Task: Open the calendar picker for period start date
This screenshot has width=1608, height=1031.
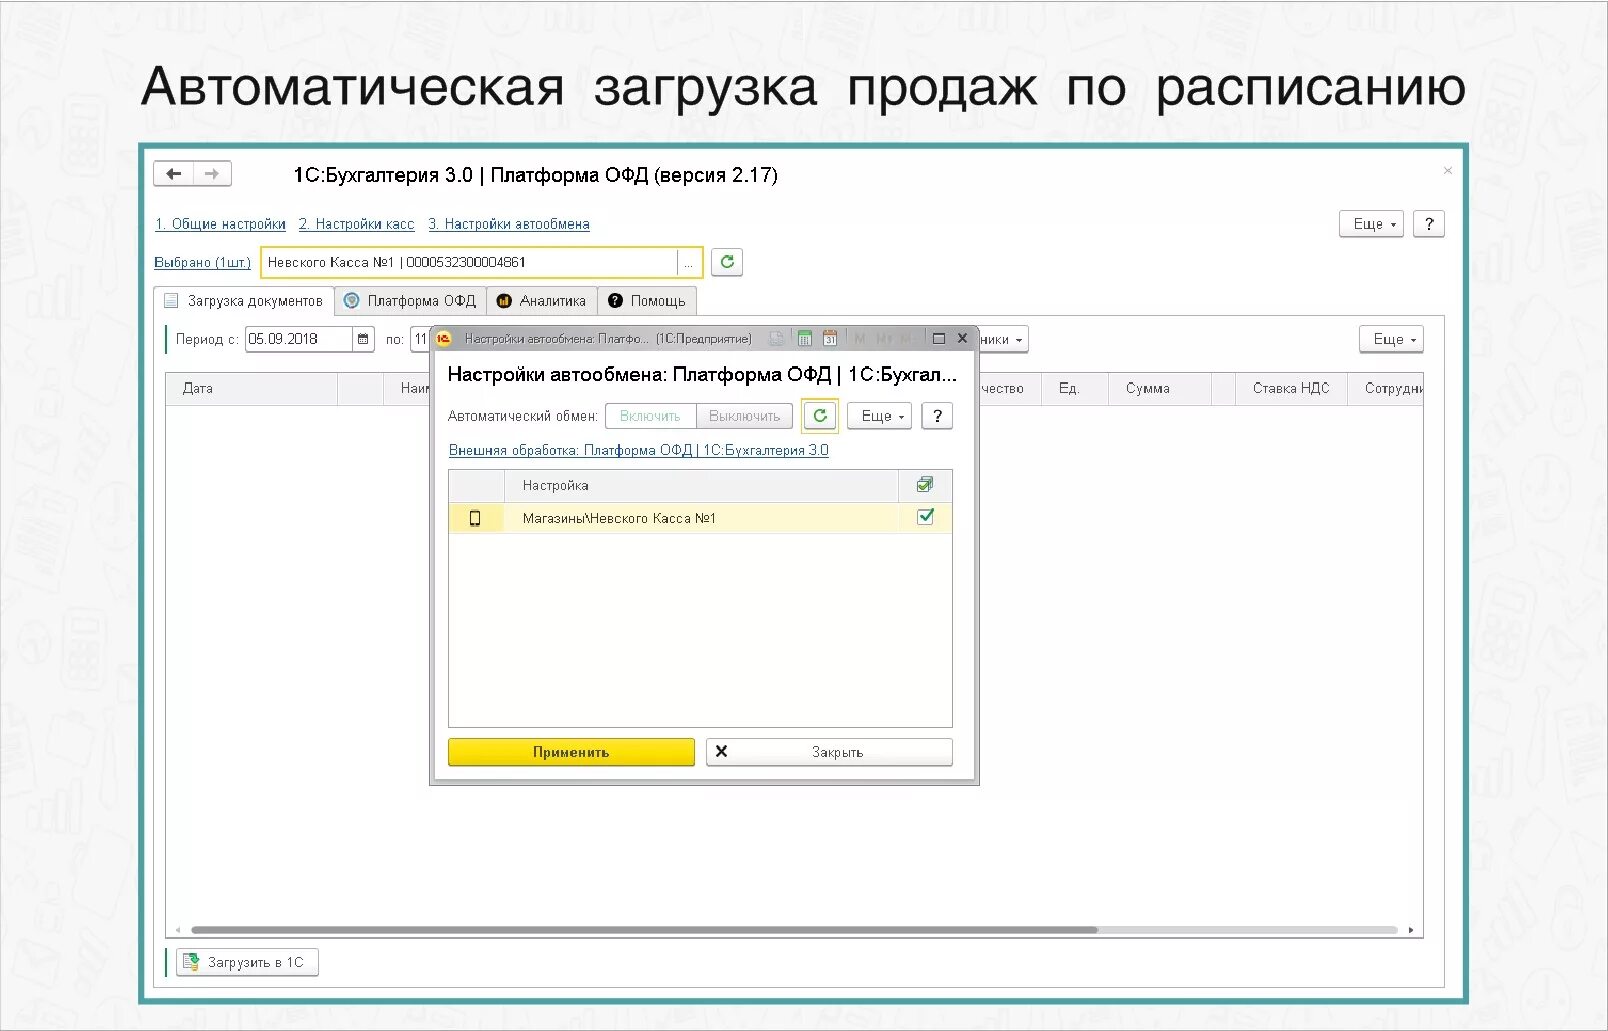Action: (363, 339)
